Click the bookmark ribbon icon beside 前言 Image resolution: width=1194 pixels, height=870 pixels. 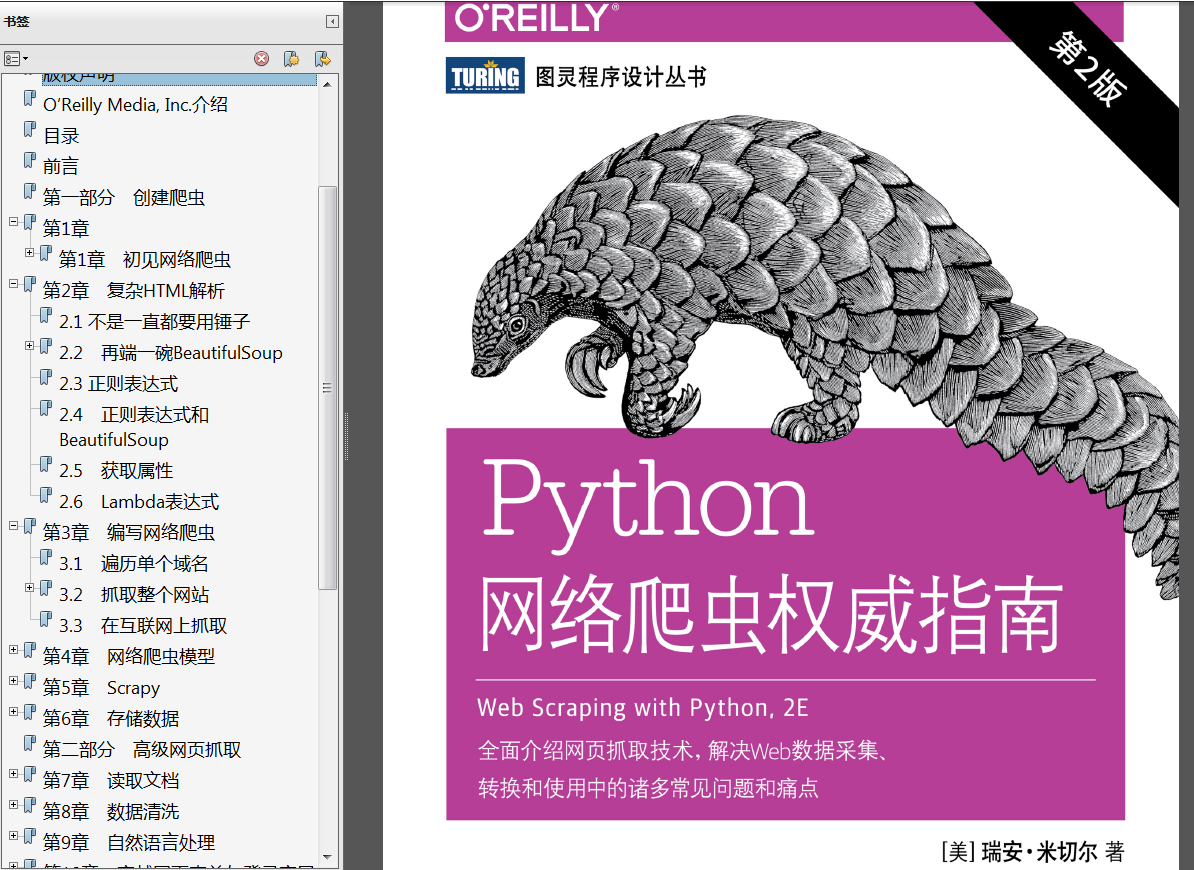[30, 160]
